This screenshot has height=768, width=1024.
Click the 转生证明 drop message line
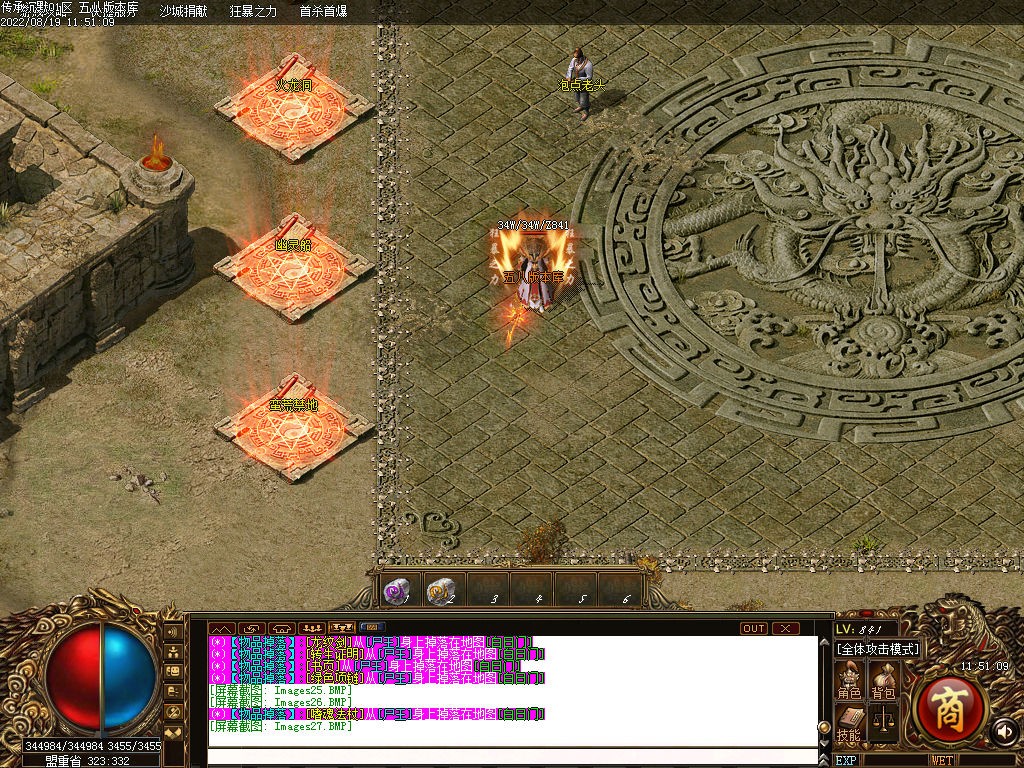coord(376,654)
